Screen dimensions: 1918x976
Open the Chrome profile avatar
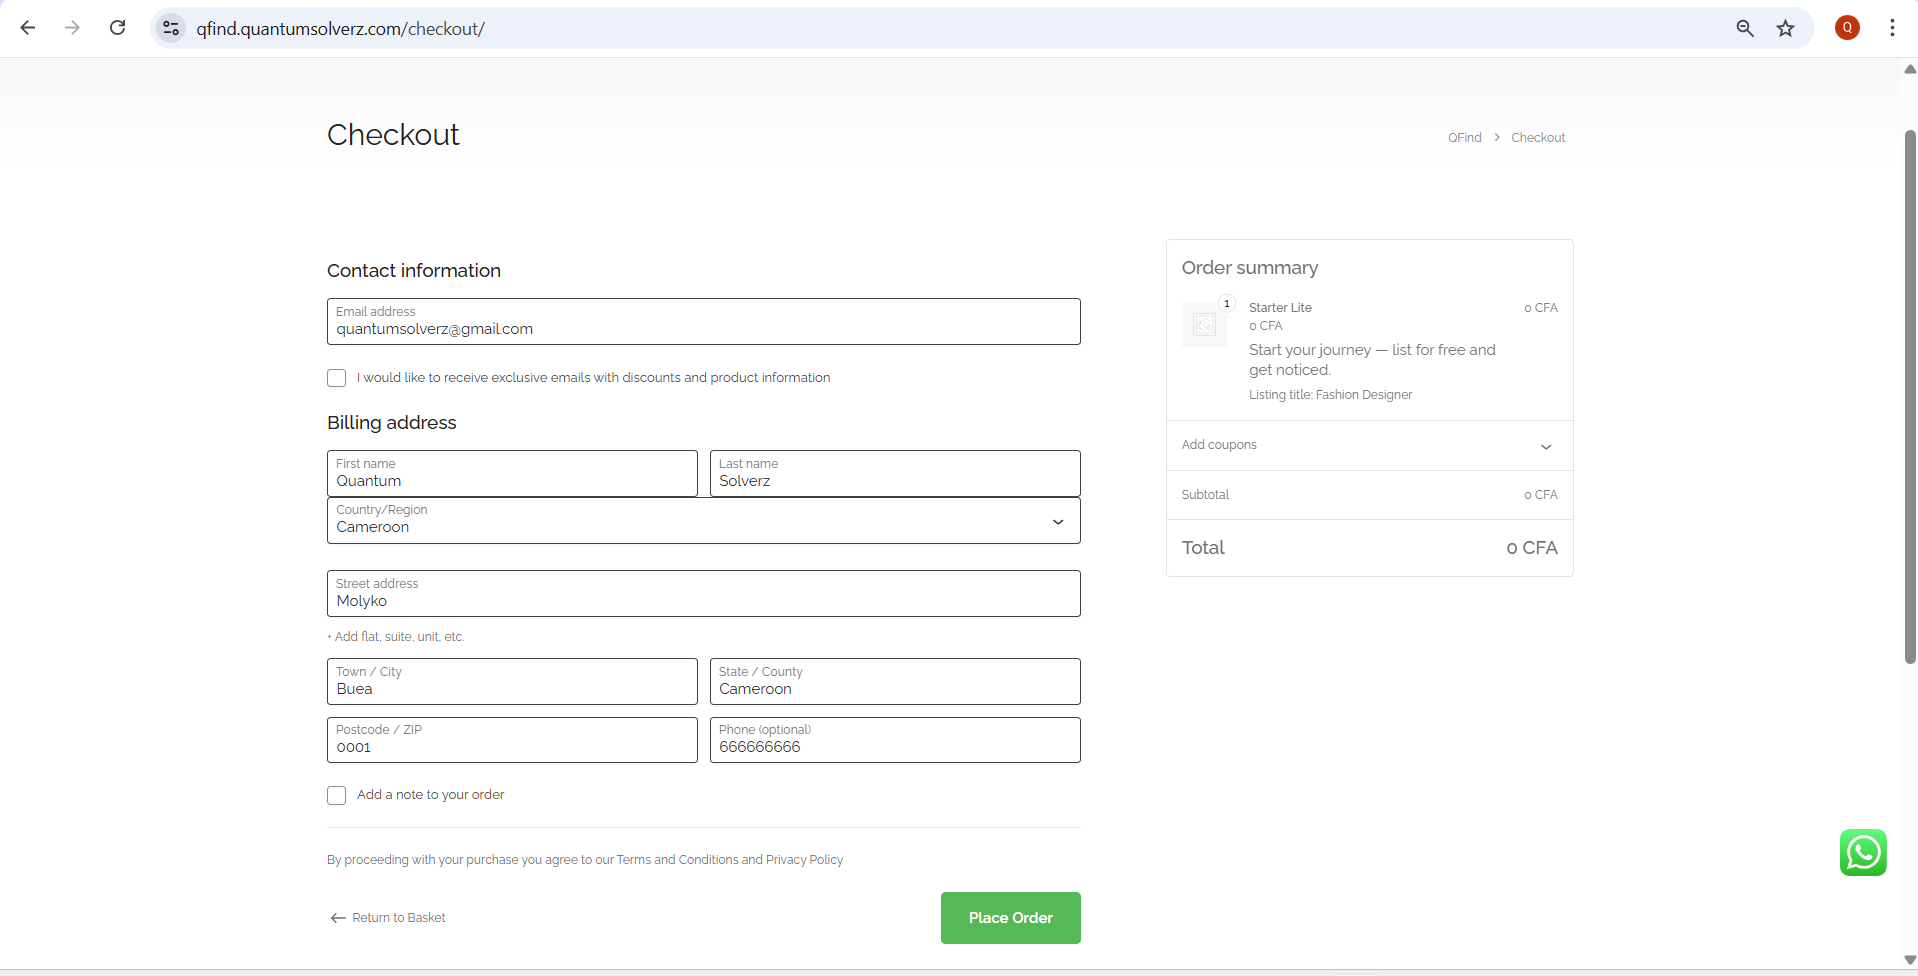pos(1846,28)
